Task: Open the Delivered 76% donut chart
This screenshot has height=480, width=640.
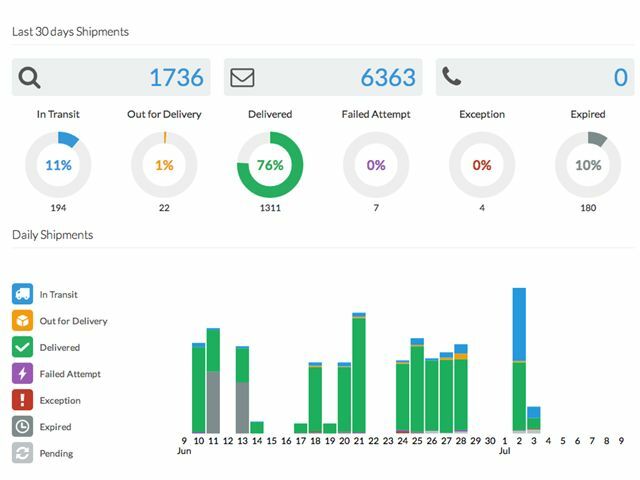Action: point(269,165)
